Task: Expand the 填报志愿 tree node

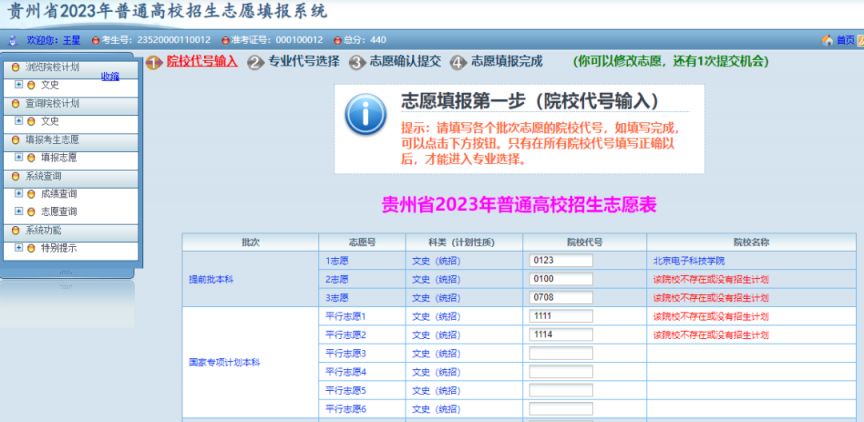Action: [x=19, y=158]
